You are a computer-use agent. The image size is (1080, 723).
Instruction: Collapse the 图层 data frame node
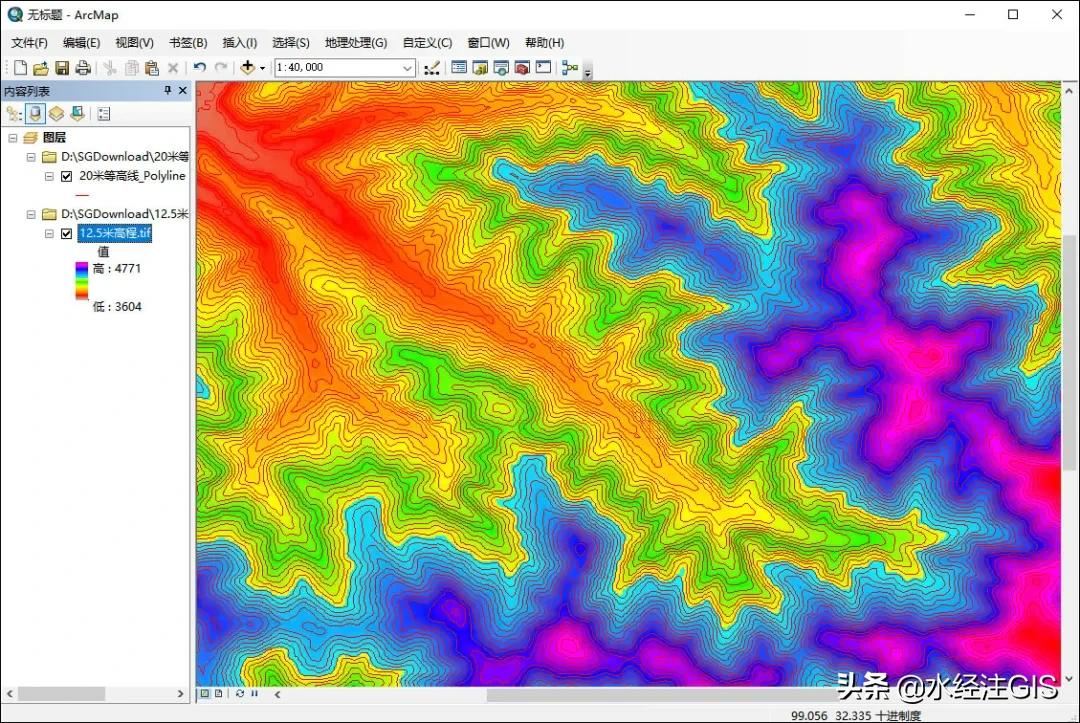12,138
